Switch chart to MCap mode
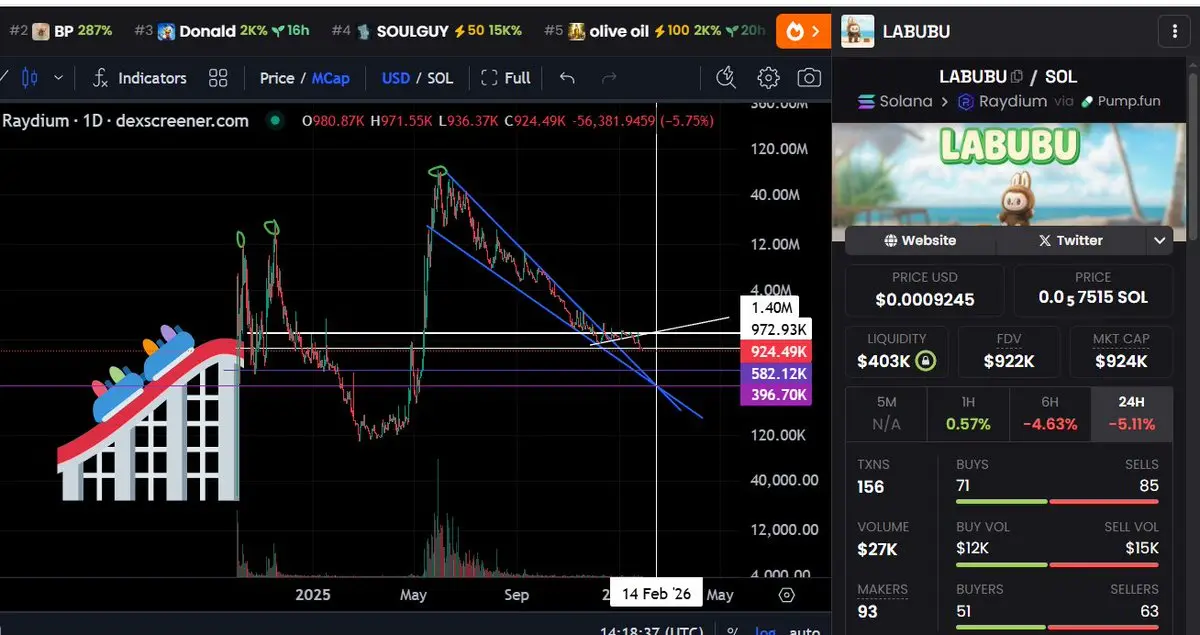Viewport: 1200px width, 635px height. [331, 77]
